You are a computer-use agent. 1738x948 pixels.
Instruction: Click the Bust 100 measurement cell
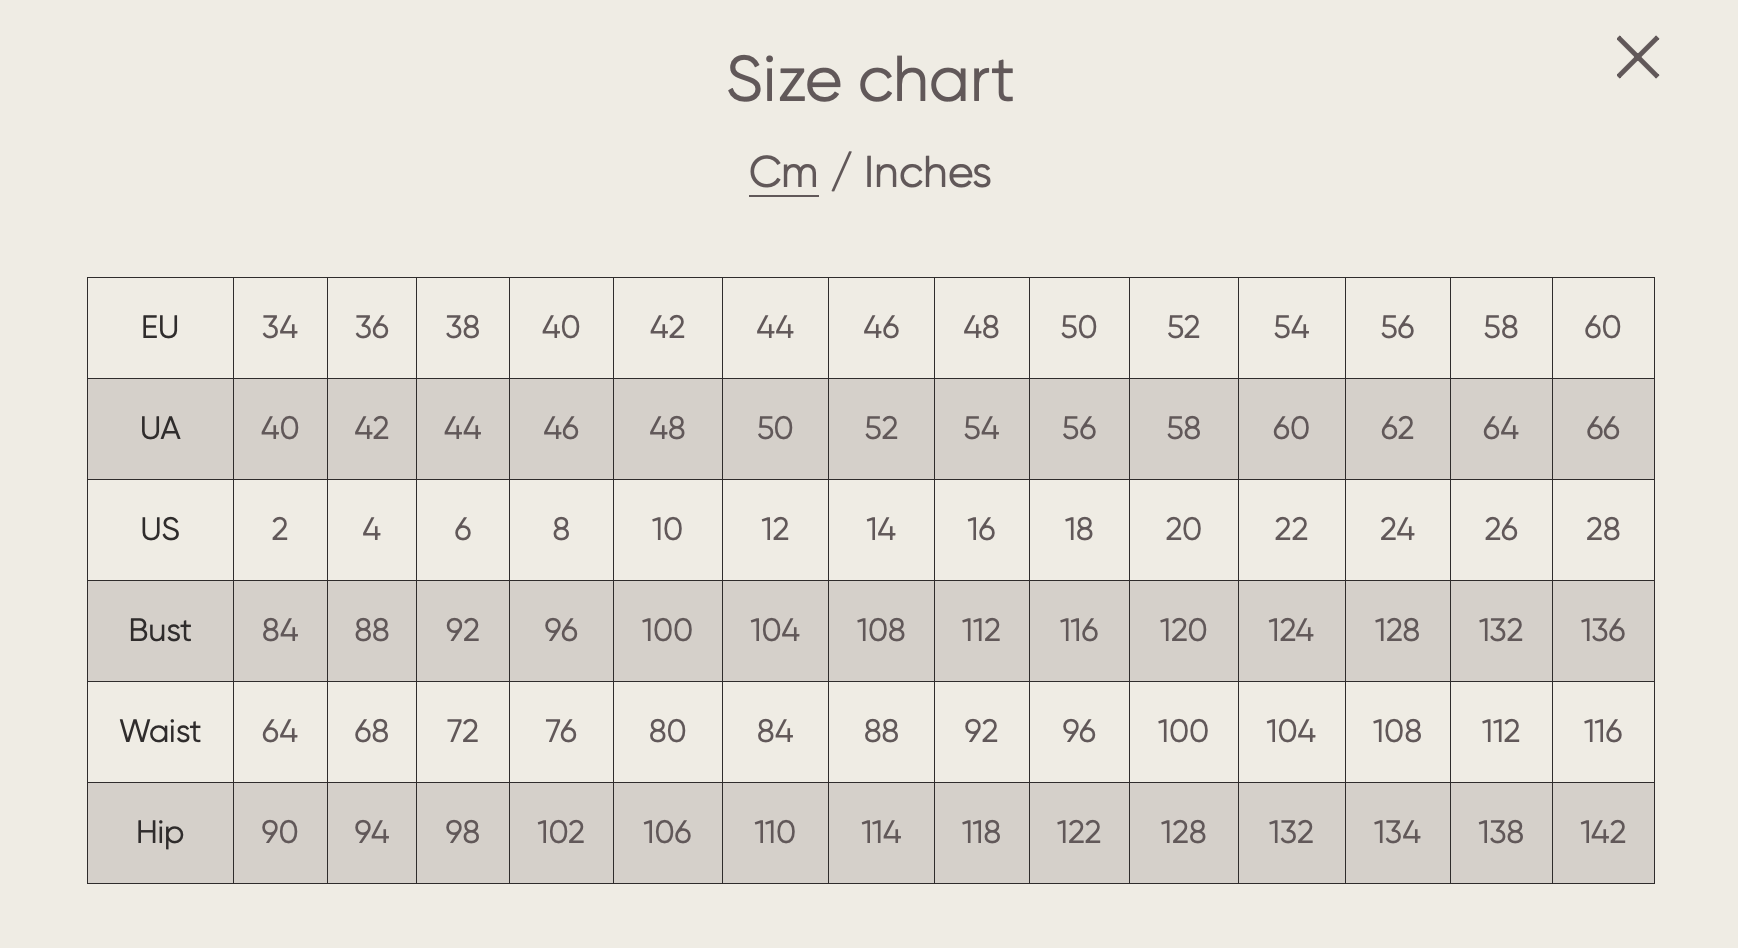667,631
